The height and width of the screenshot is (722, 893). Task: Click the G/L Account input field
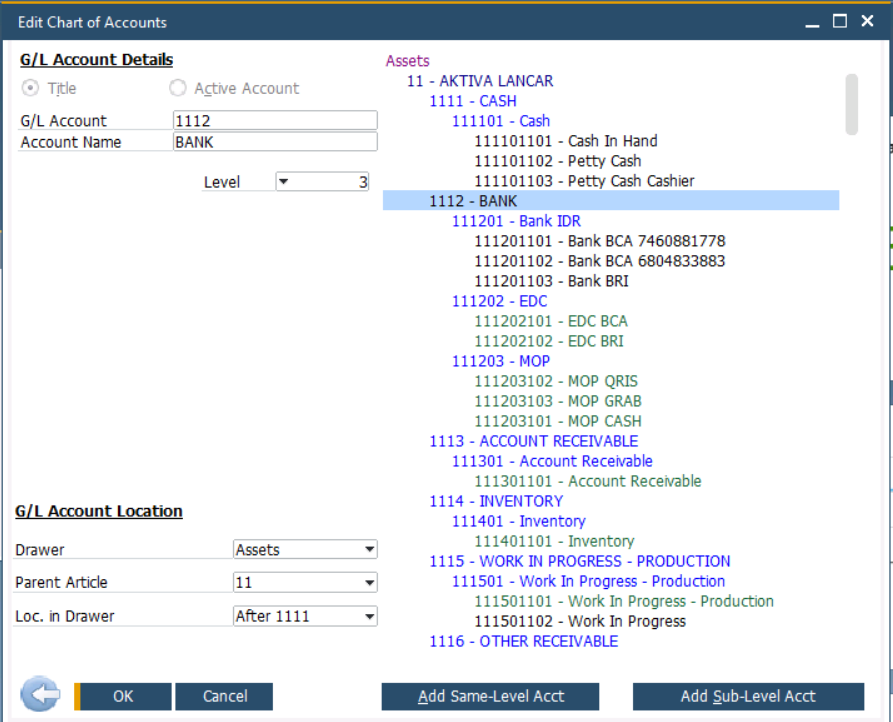click(275, 121)
